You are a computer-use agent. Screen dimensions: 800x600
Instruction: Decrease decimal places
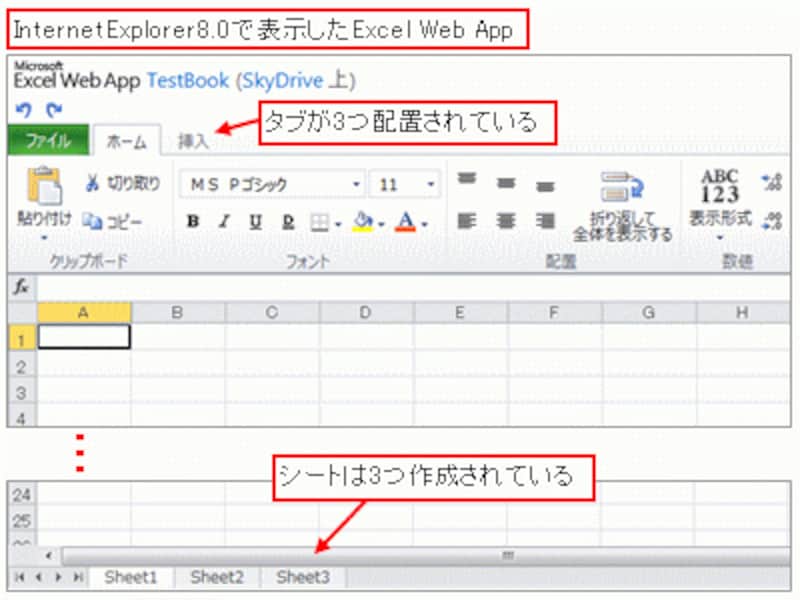click(x=772, y=221)
